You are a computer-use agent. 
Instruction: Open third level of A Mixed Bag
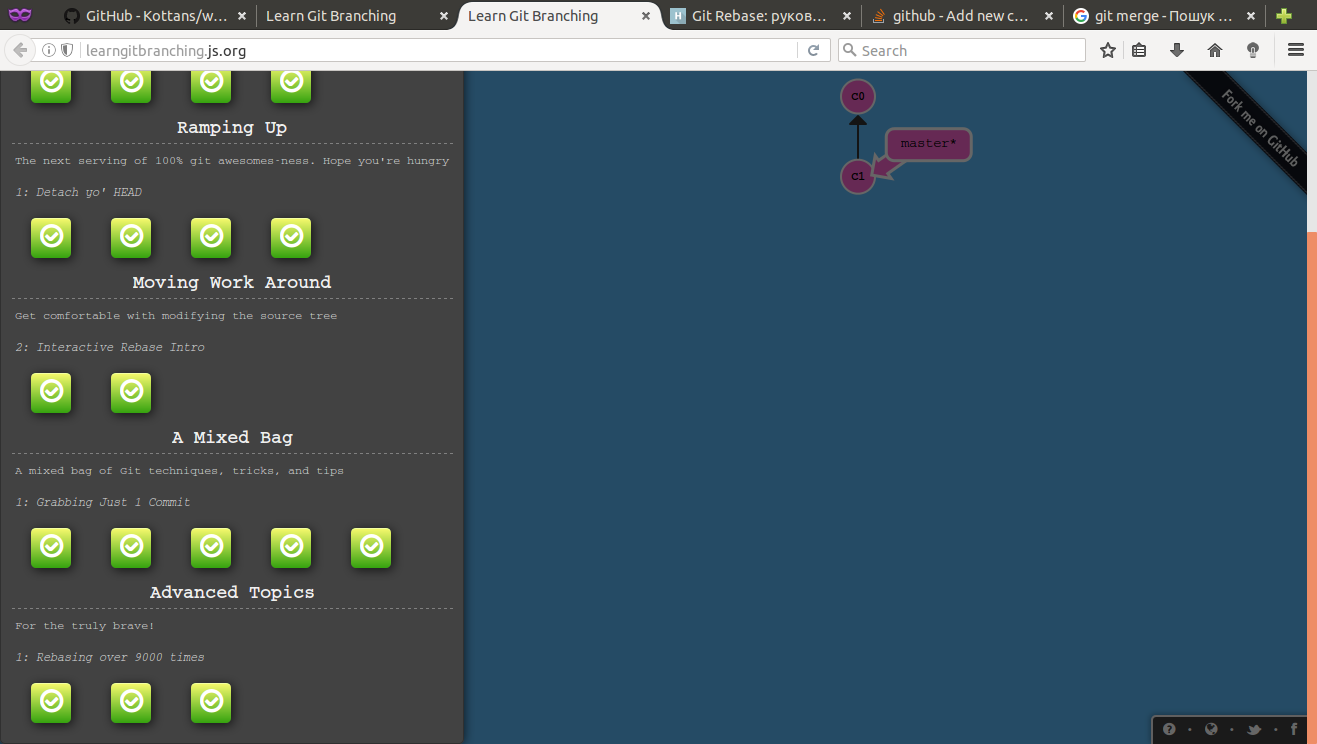point(211,547)
